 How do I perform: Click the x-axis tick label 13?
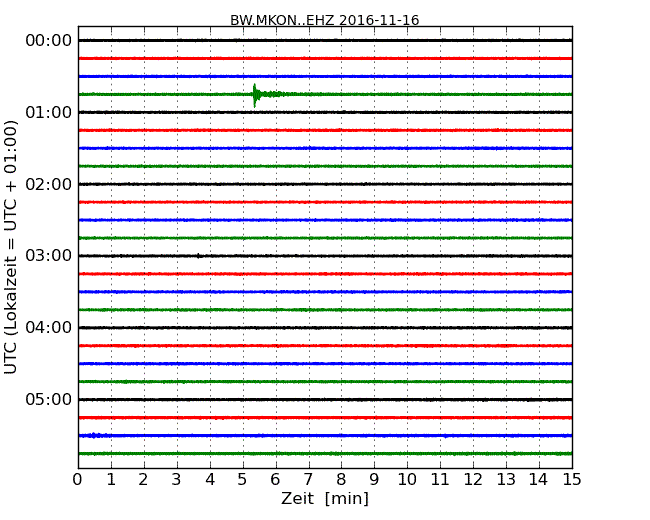(506, 480)
